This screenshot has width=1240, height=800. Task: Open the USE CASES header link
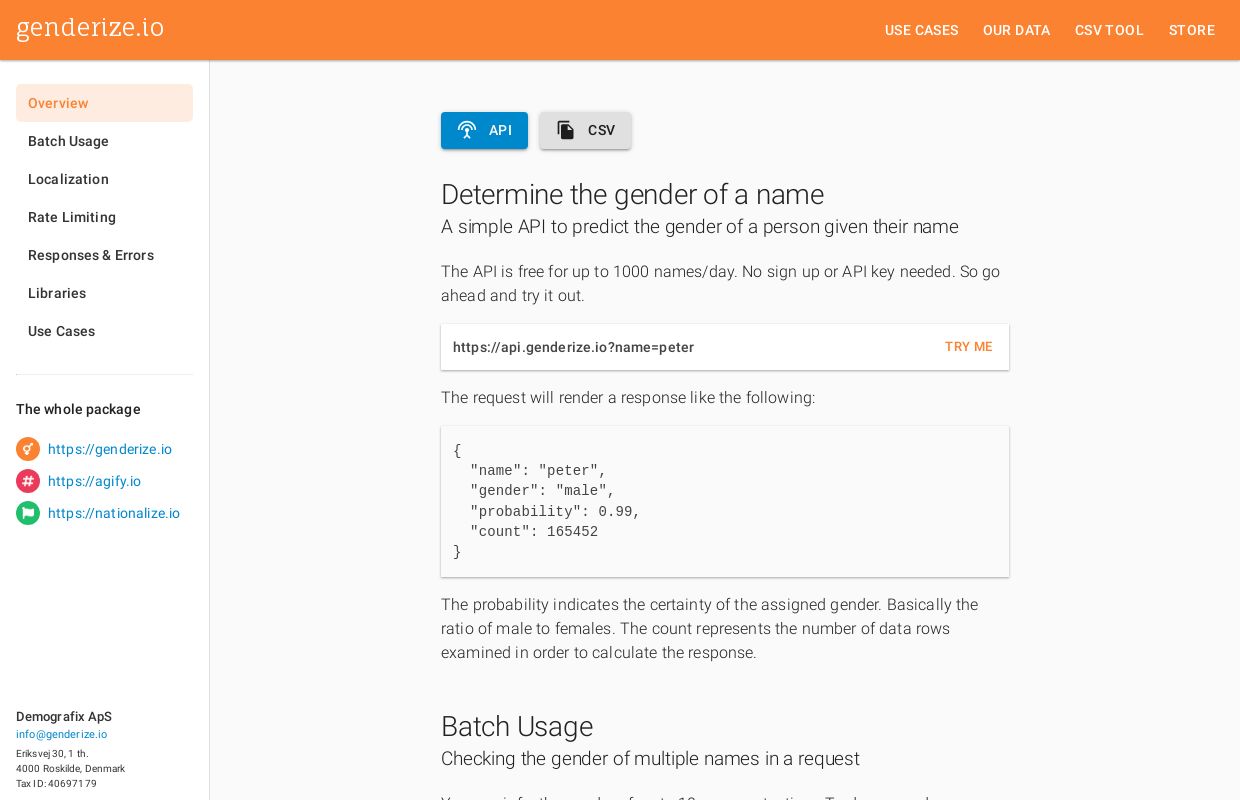point(922,30)
